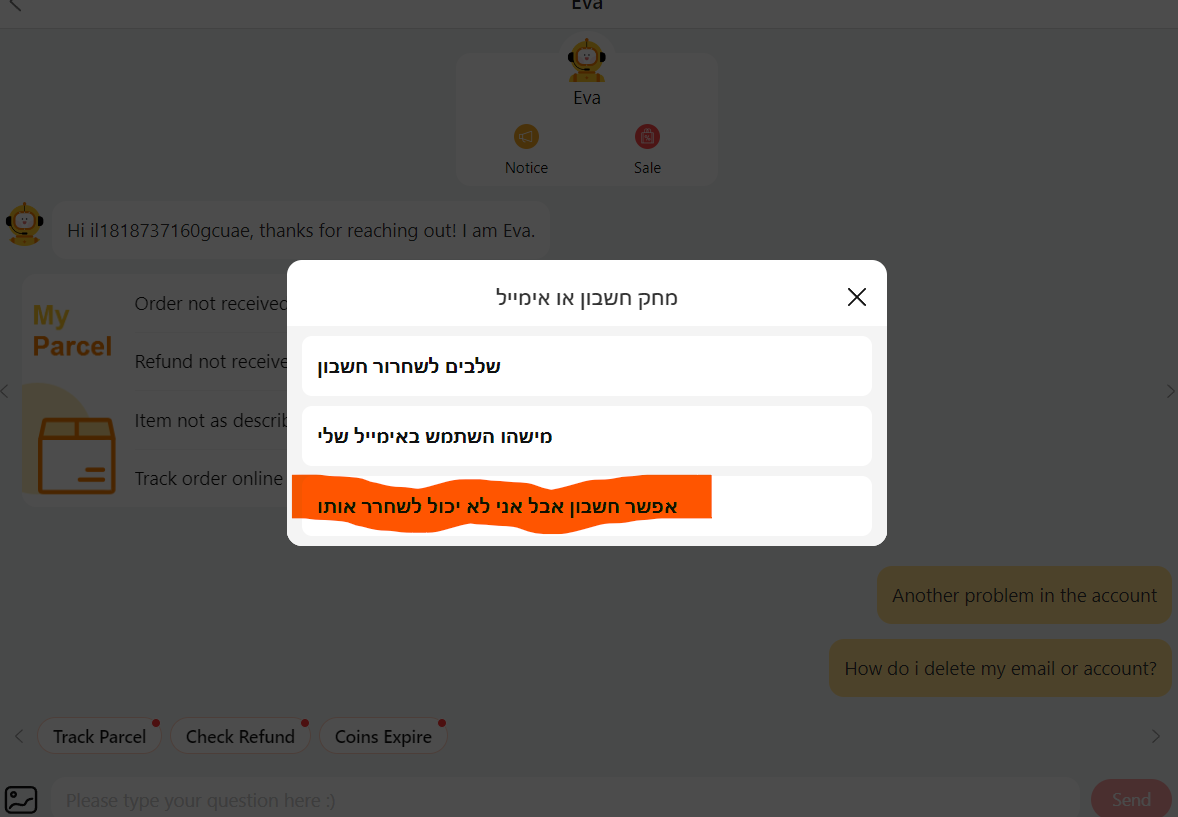This screenshot has width=1178, height=817.
Task: Open the Notice megaphone icon
Action: click(526, 137)
